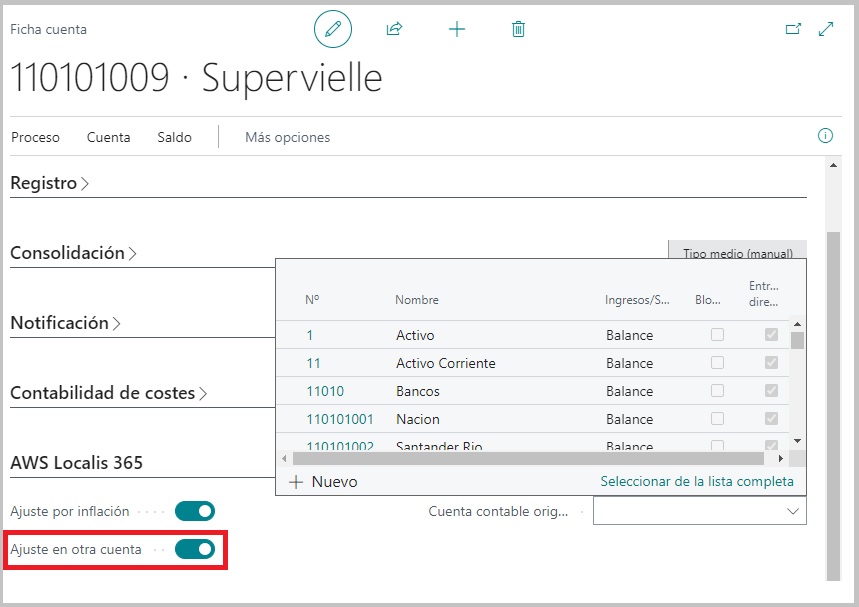Check Blocked box in Bancos row
This screenshot has width=859, height=607.
pos(717,391)
